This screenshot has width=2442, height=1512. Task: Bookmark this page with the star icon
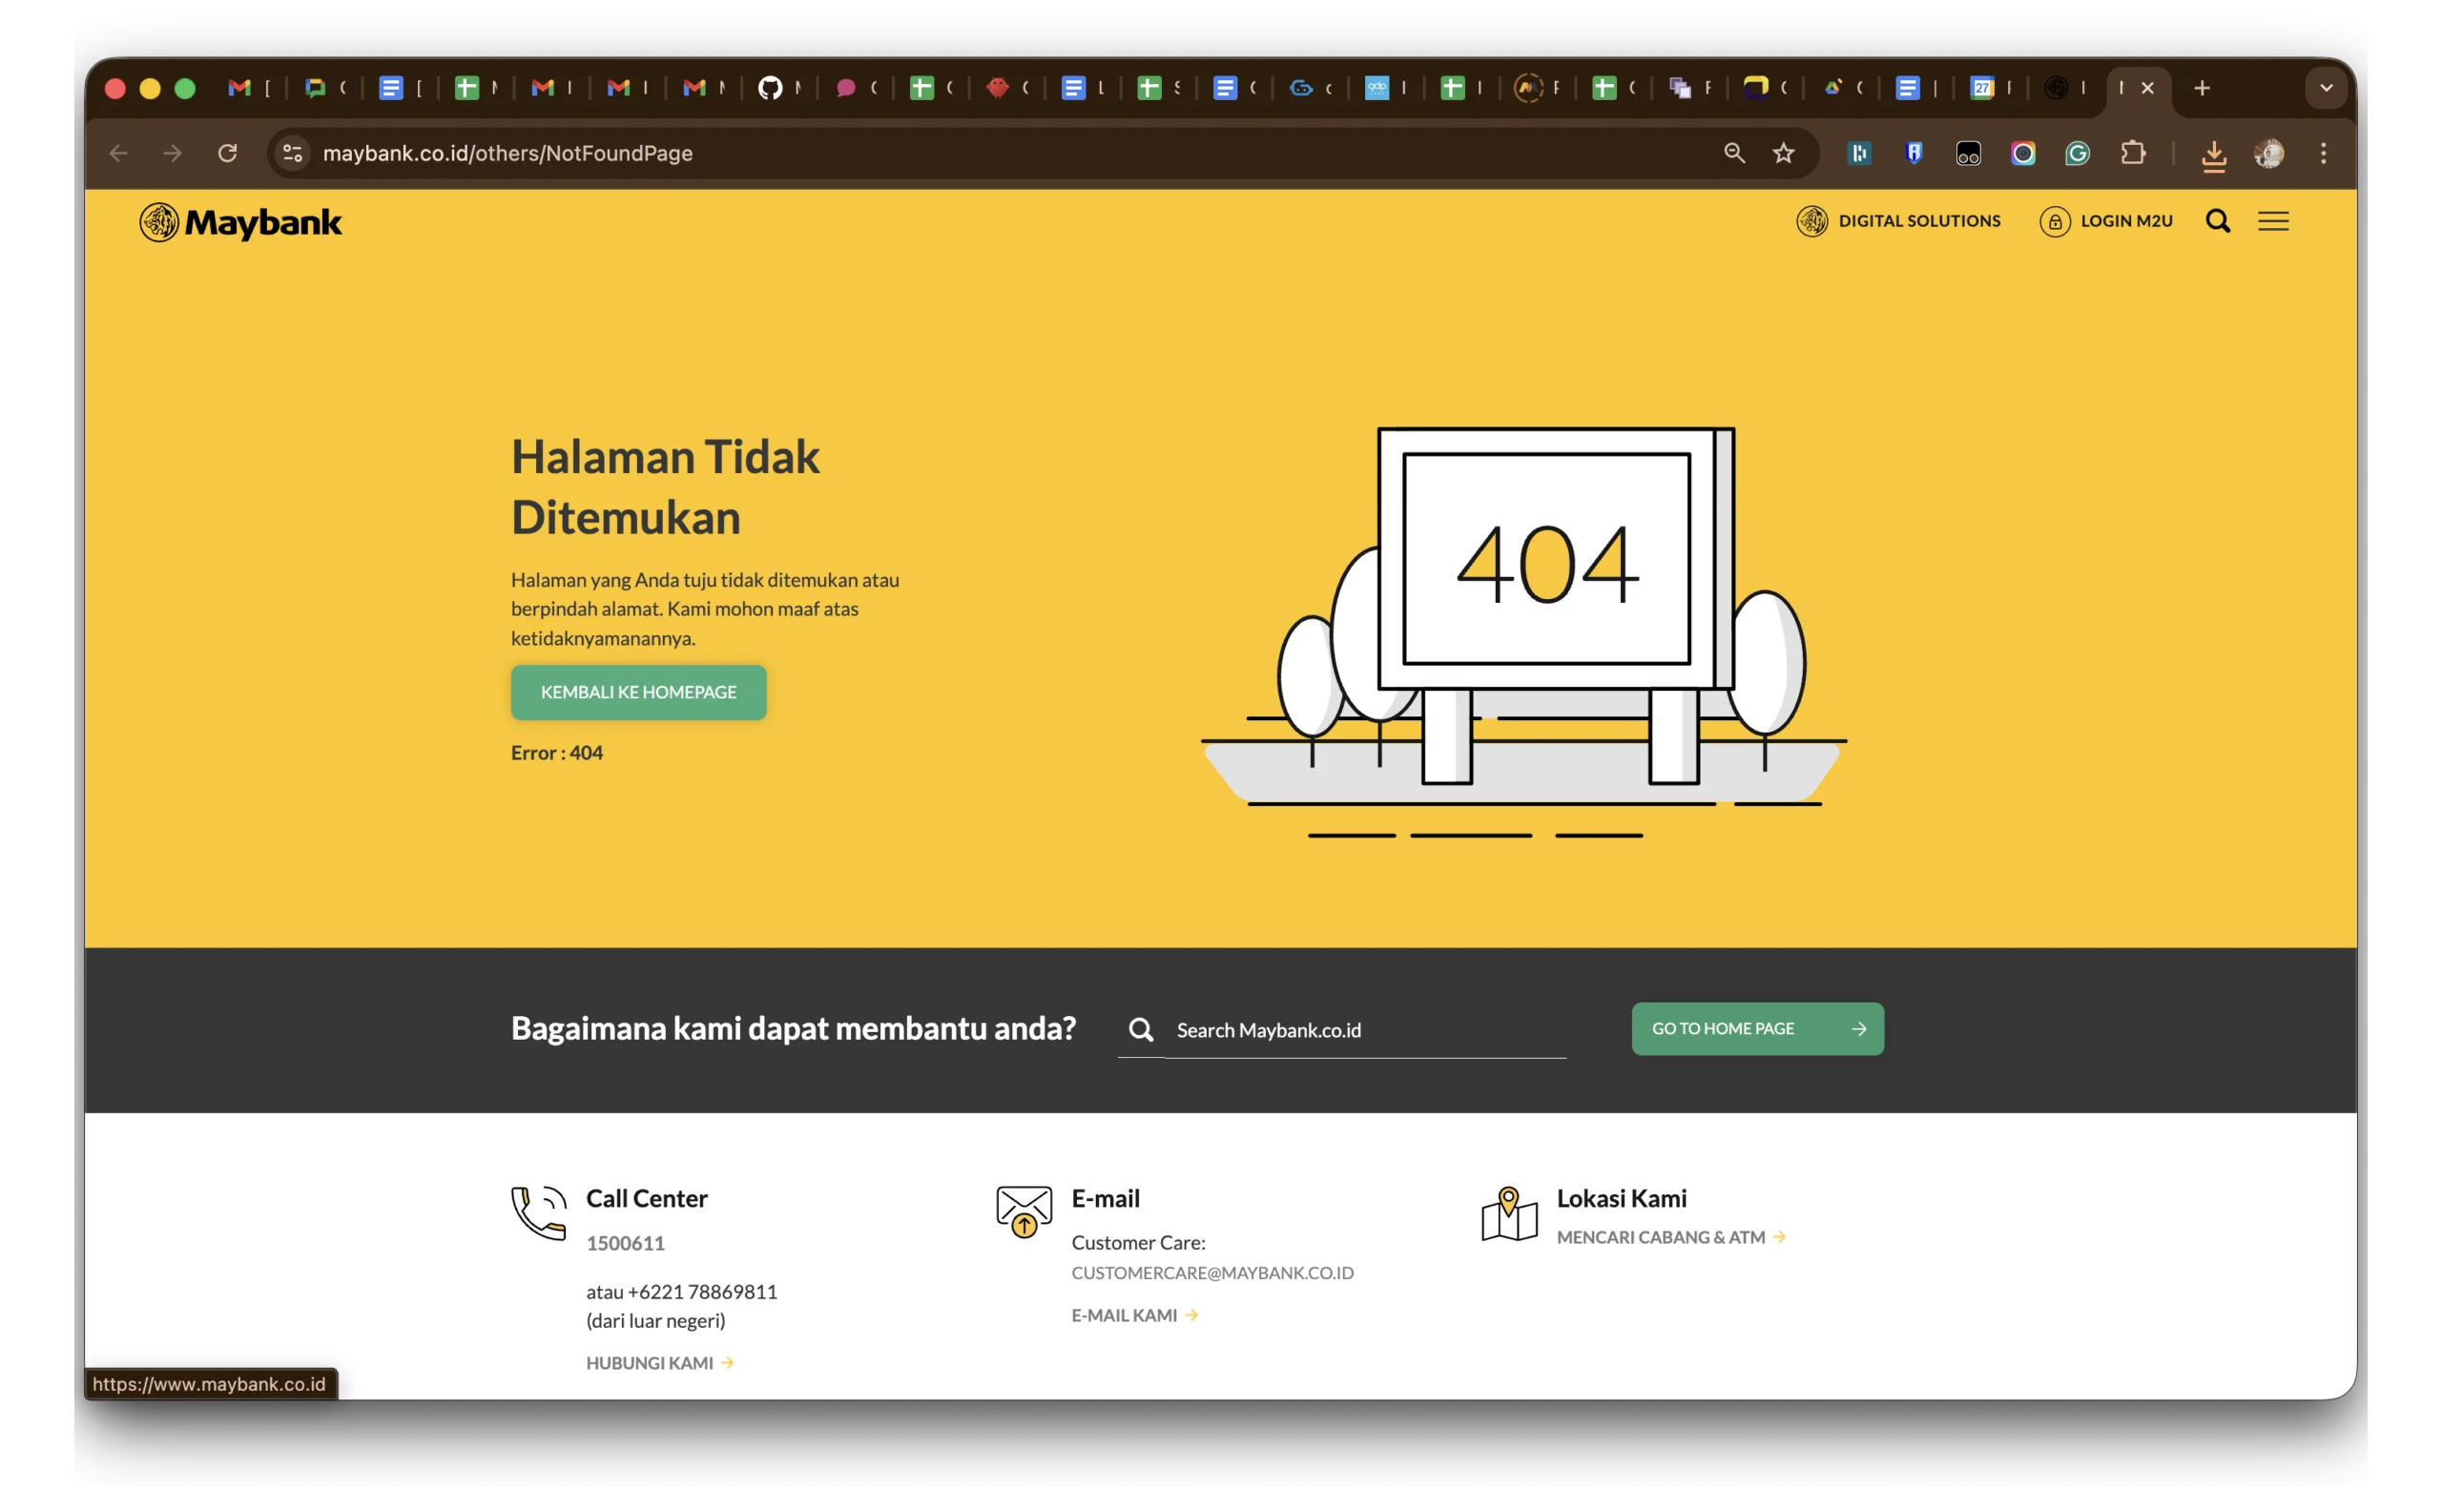1783,153
